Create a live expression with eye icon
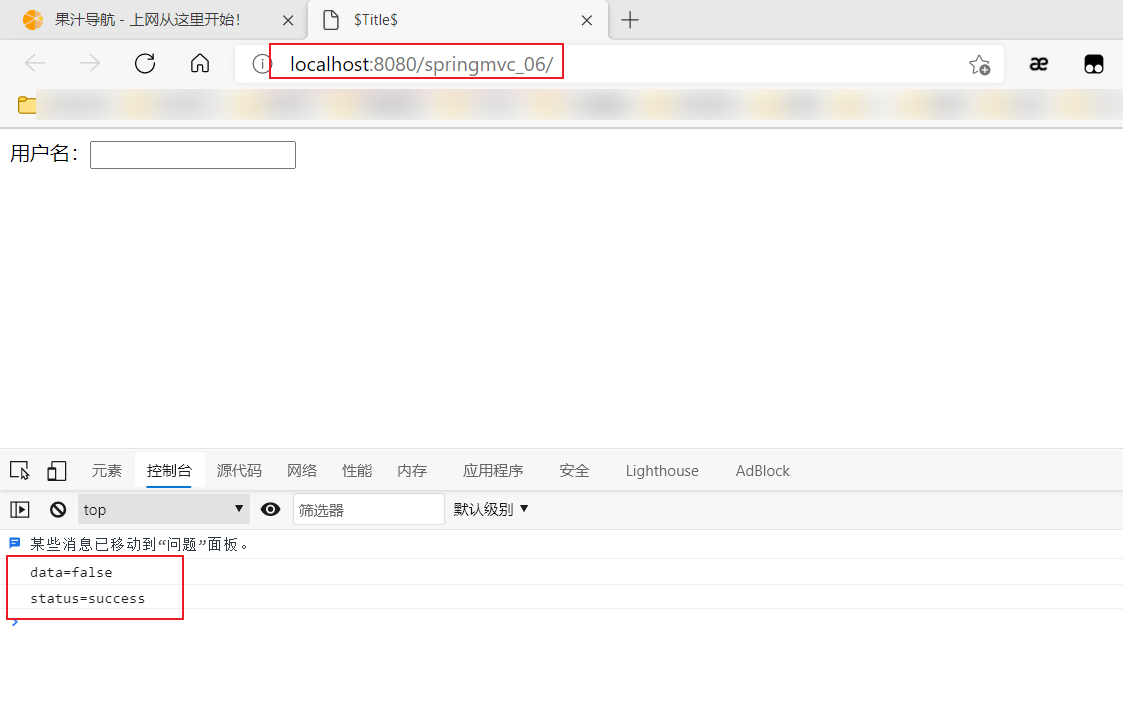Image resolution: width=1123 pixels, height=707 pixels. (x=270, y=510)
